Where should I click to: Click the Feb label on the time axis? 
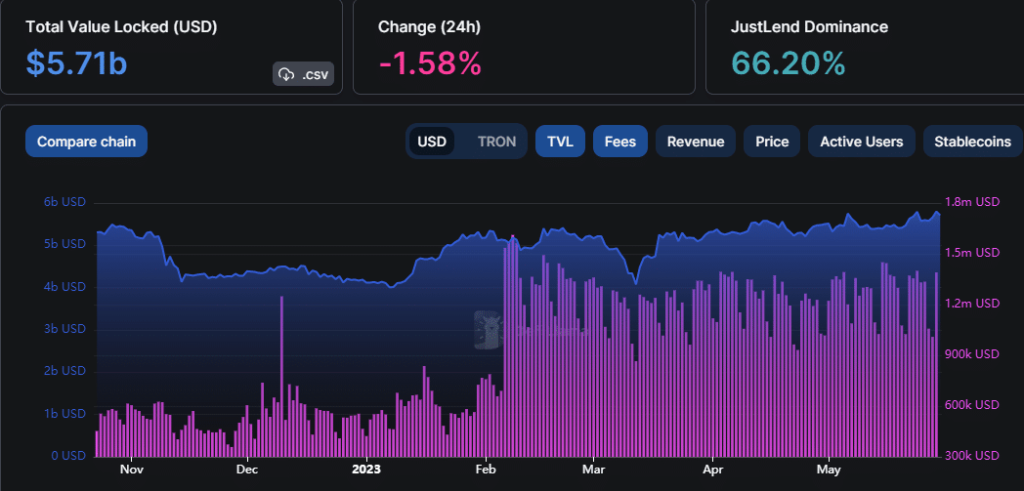(486, 469)
